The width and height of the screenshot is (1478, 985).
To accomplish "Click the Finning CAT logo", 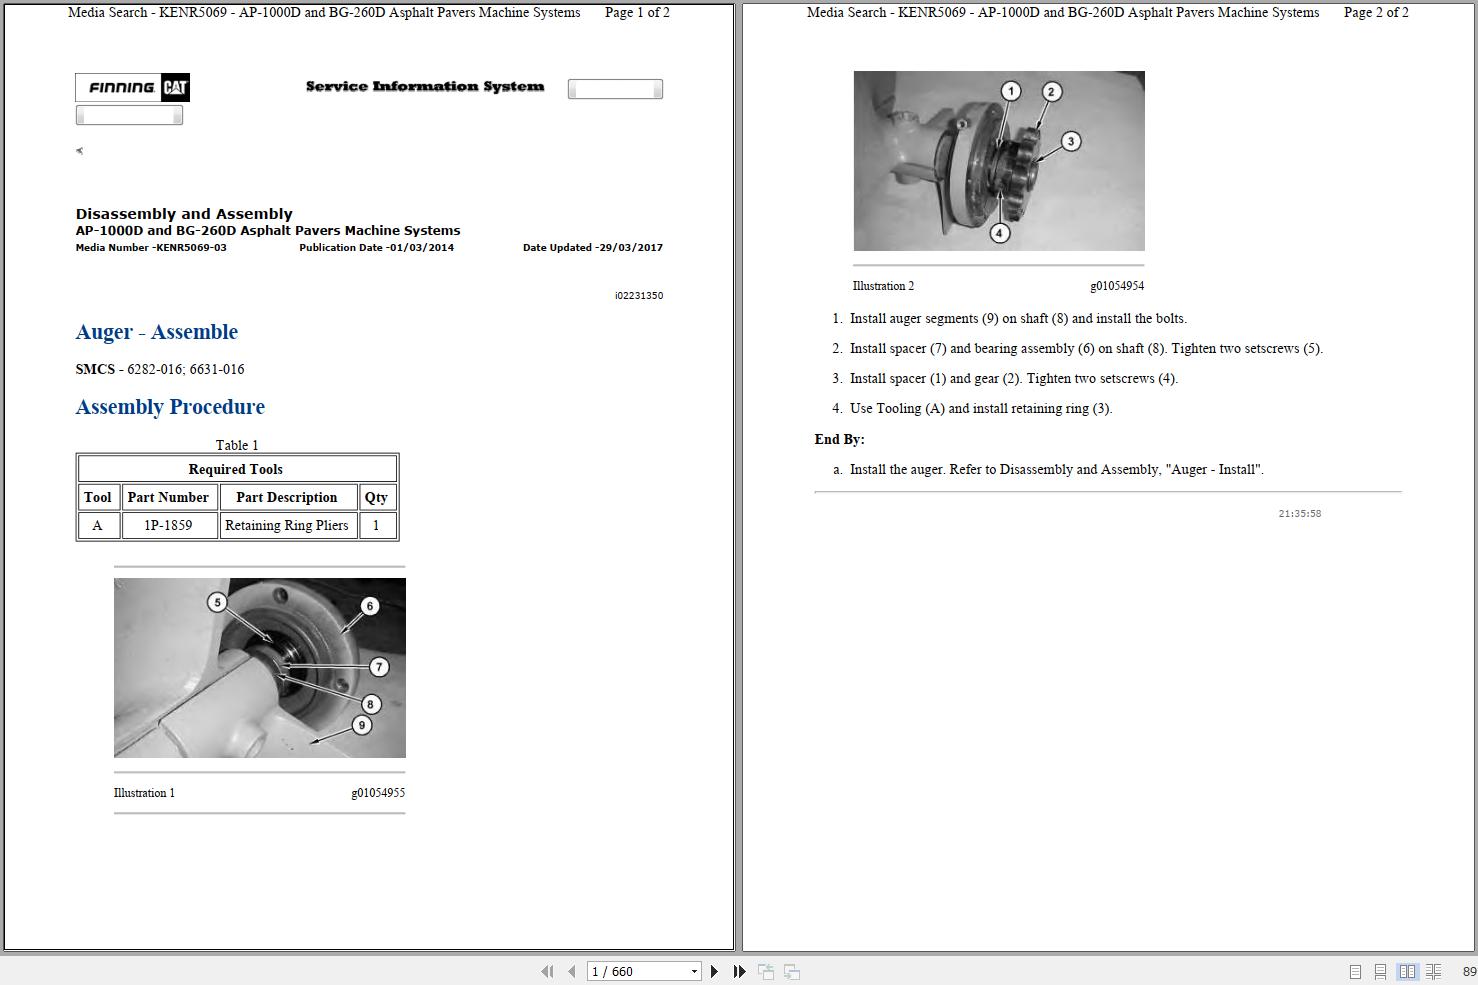I will (132, 88).
